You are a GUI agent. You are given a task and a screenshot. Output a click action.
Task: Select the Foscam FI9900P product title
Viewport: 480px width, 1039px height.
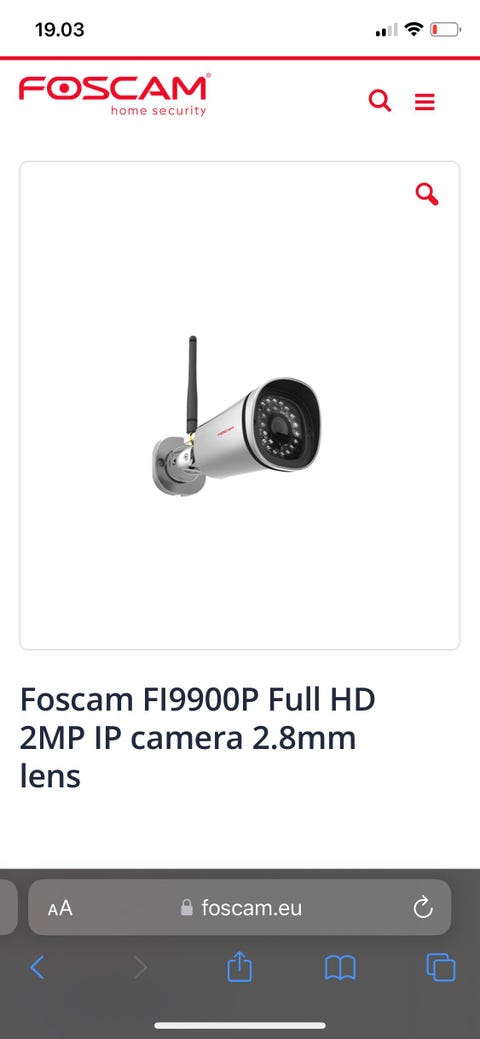click(x=198, y=737)
